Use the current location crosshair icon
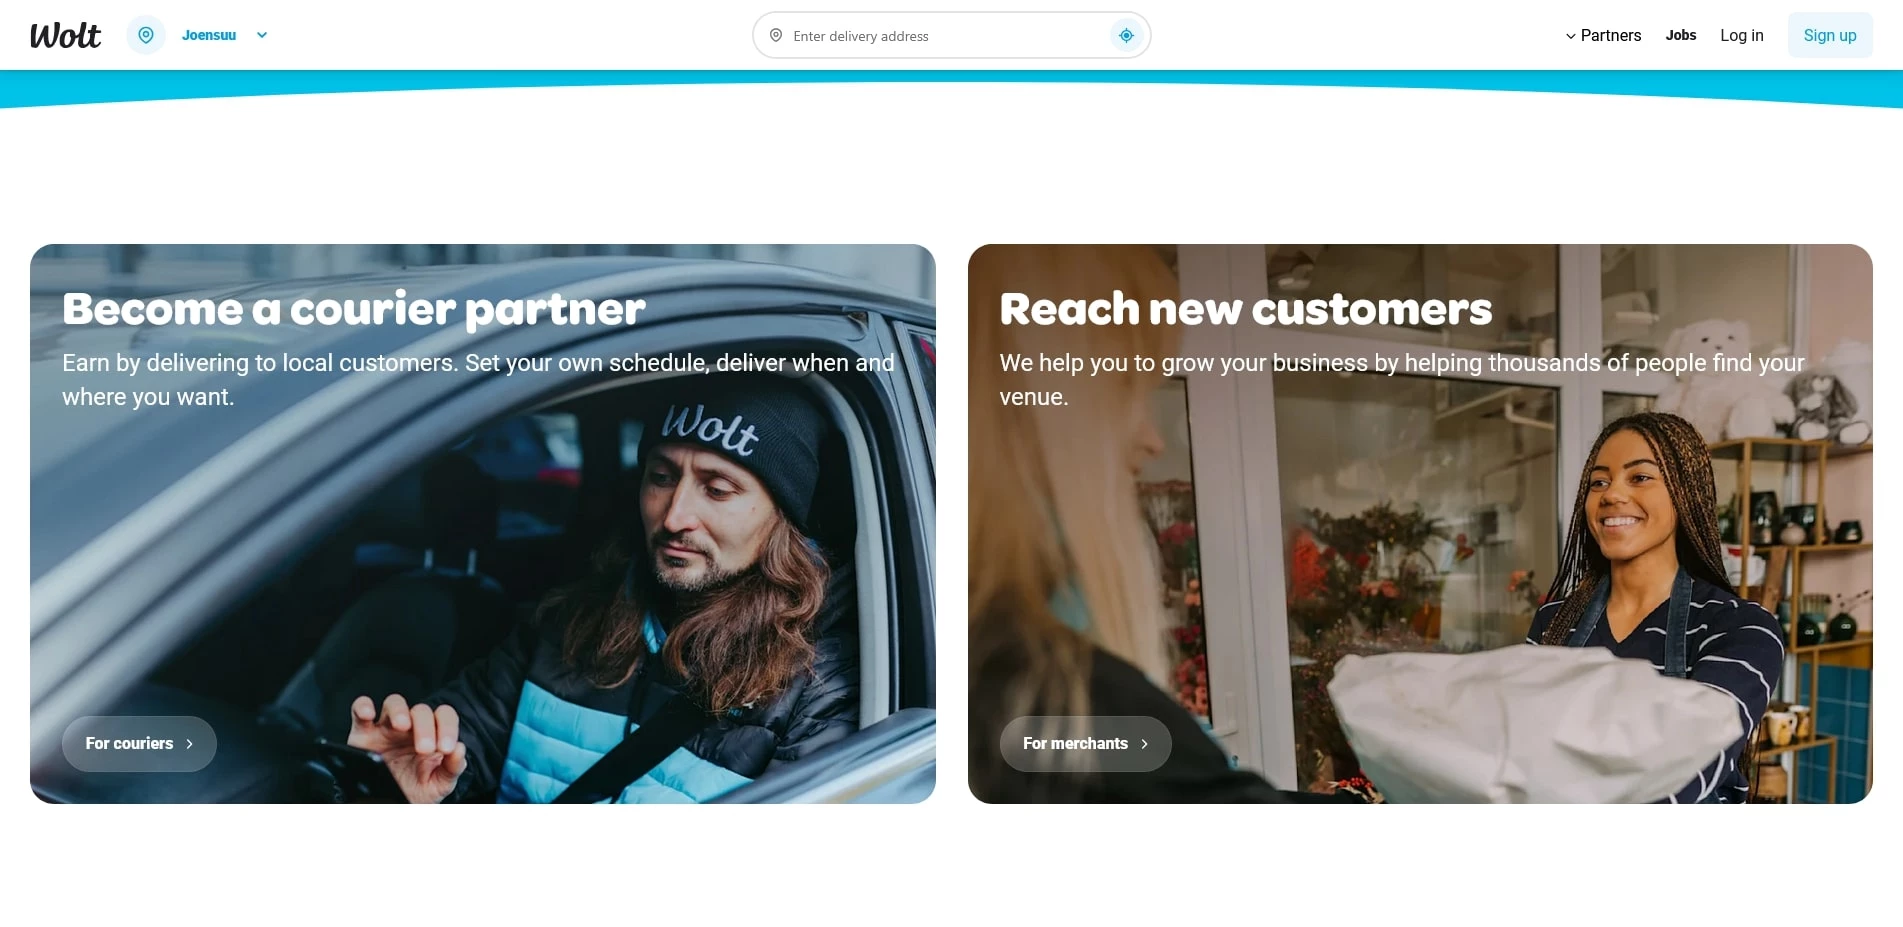 pyautogui.click(x=1126, y=36)
